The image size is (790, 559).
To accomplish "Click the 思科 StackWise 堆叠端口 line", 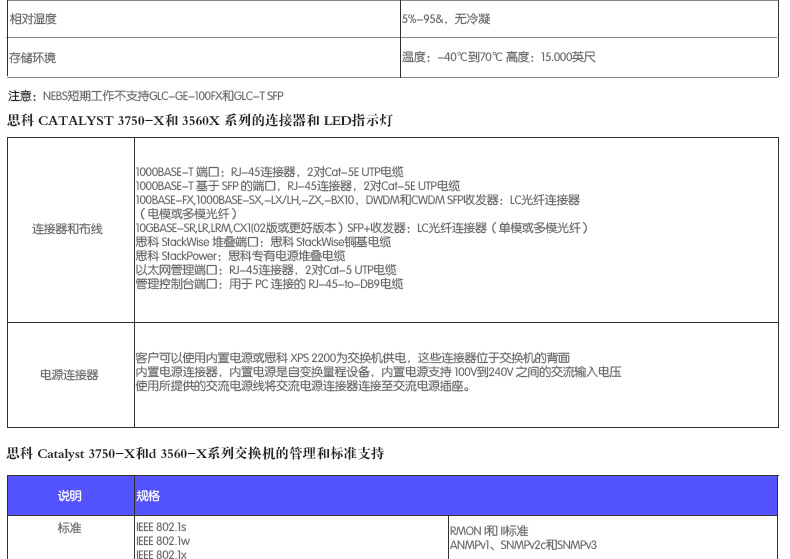I will [x=263, y=242].
